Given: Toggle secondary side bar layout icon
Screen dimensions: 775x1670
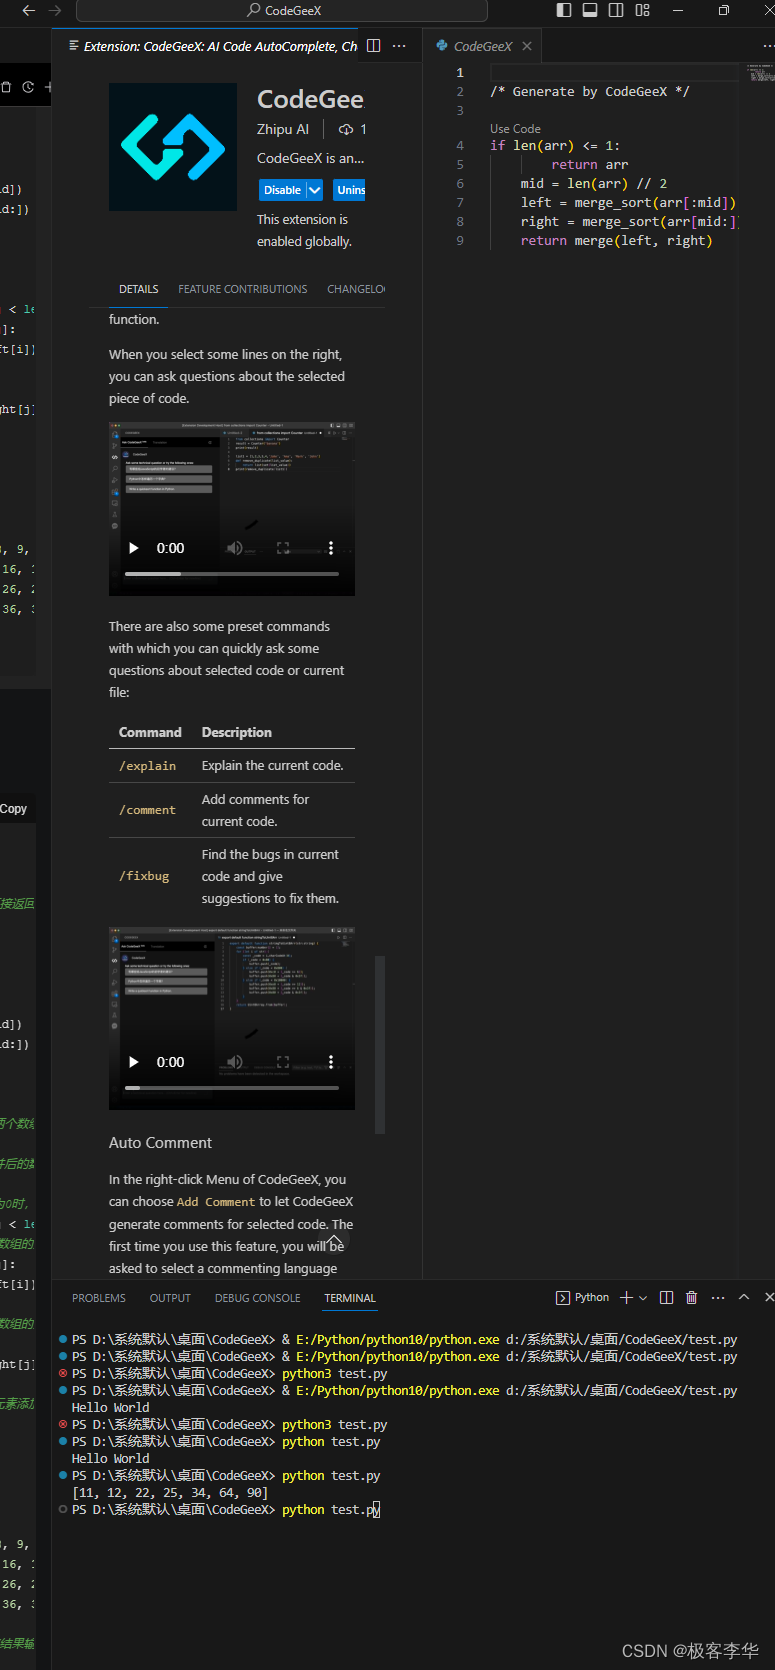Looking at the screenshot, I should [x=616, y=10].
